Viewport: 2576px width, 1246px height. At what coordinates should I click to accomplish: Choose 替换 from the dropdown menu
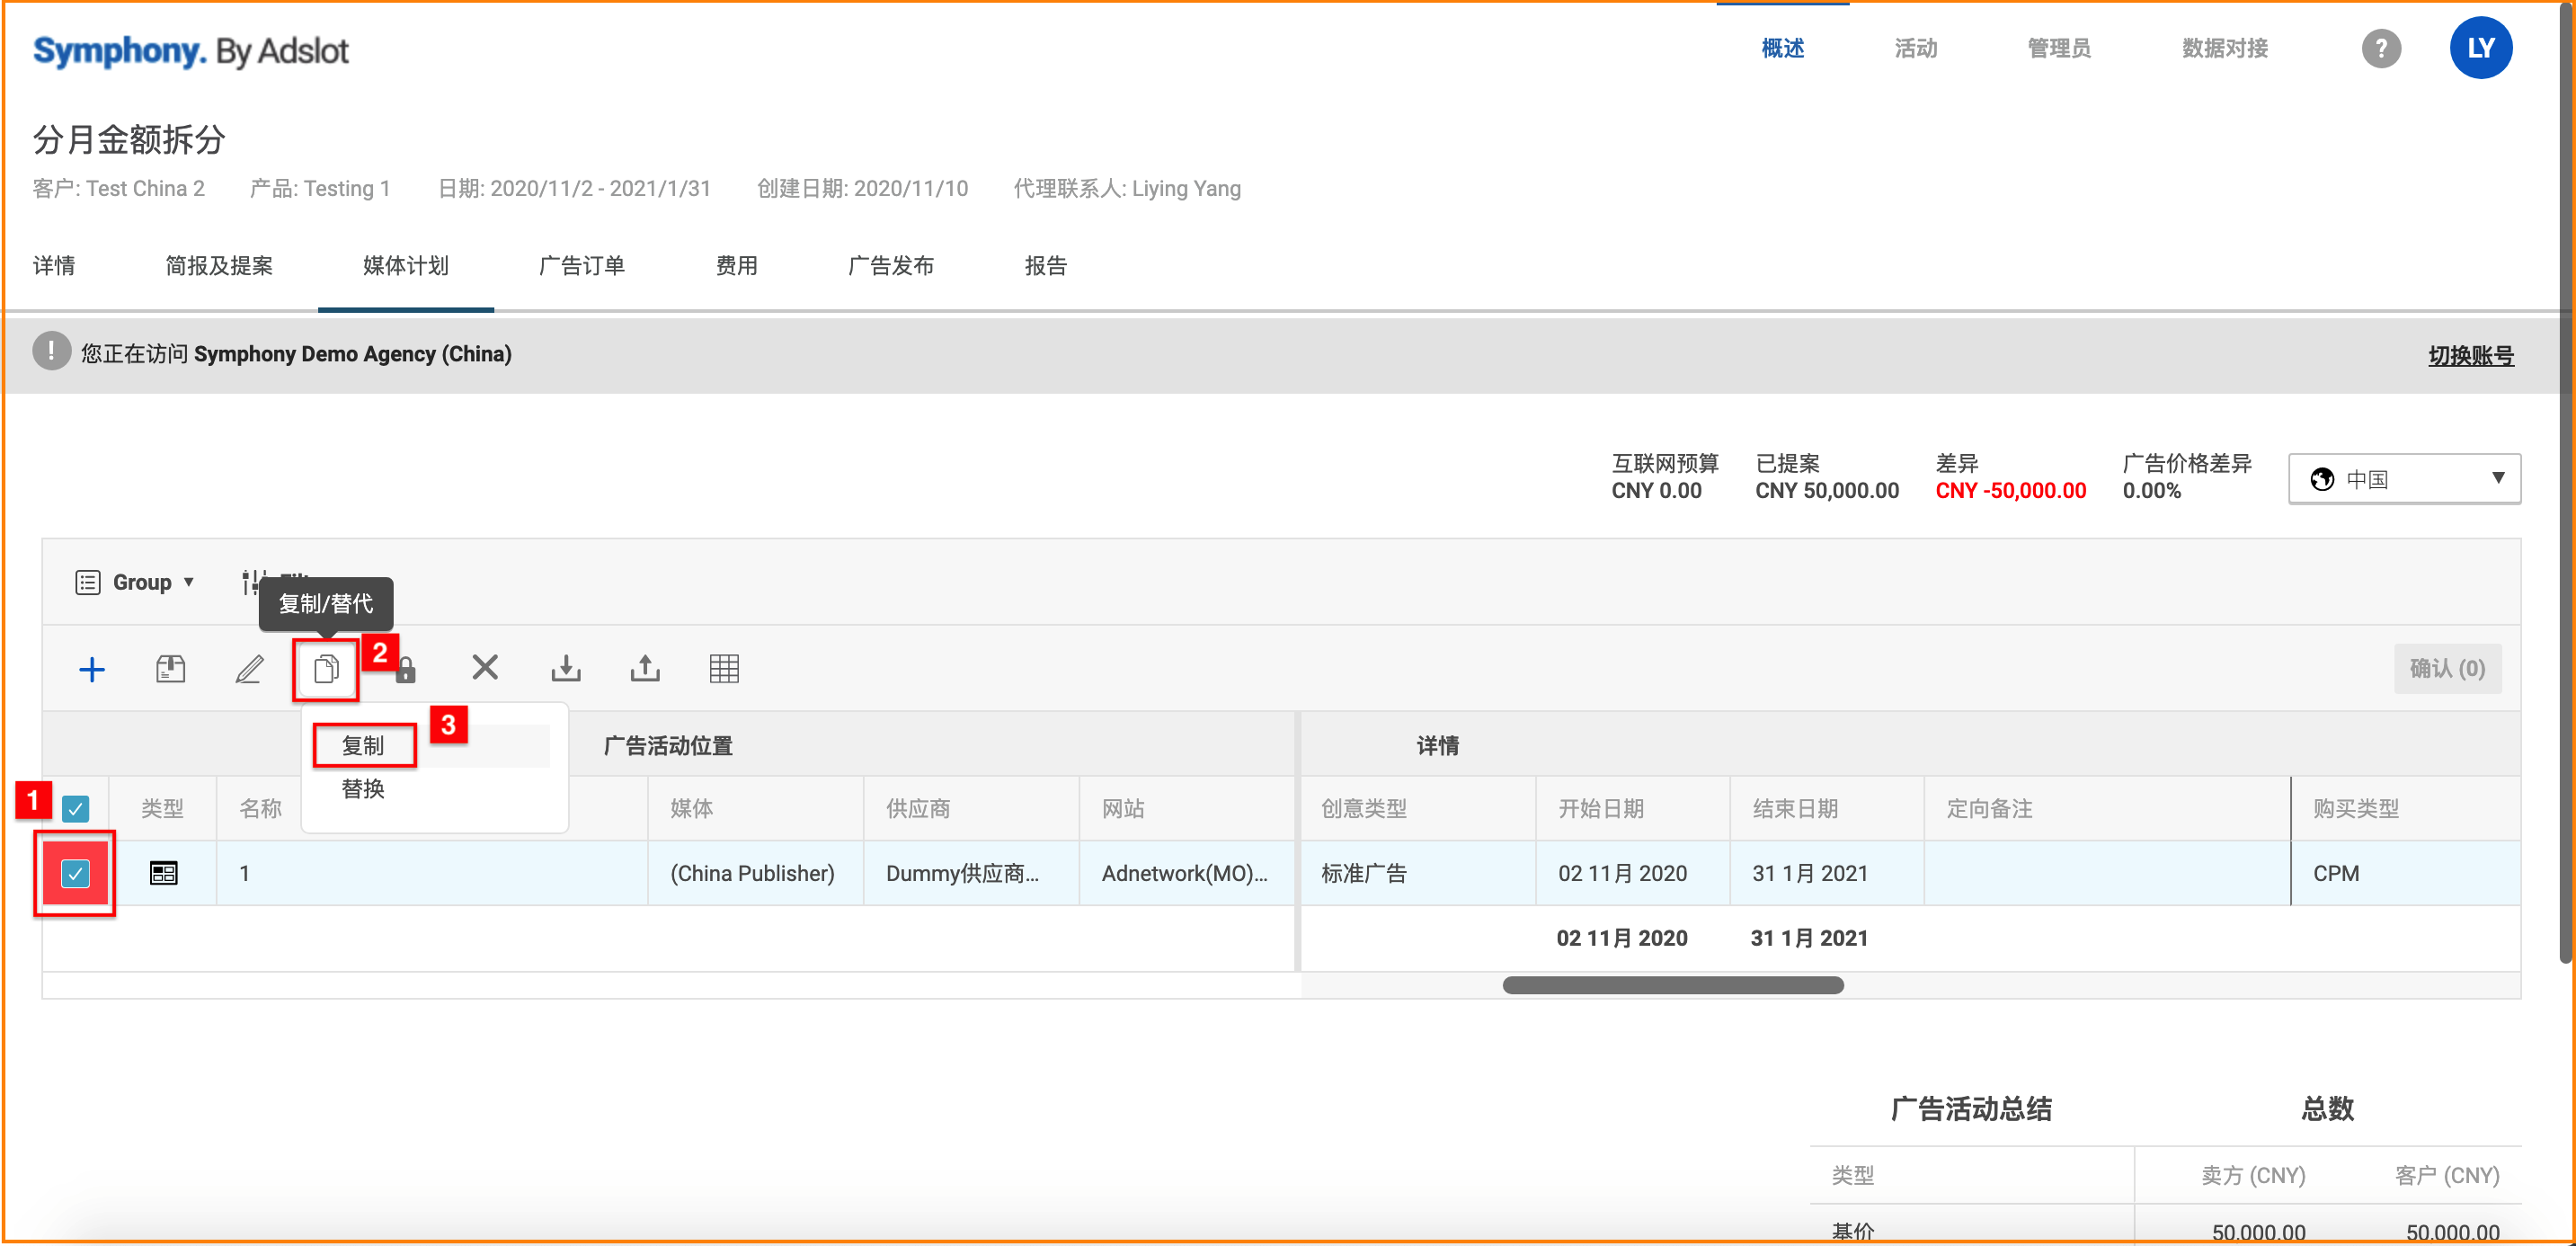click(x=363, y=789)
